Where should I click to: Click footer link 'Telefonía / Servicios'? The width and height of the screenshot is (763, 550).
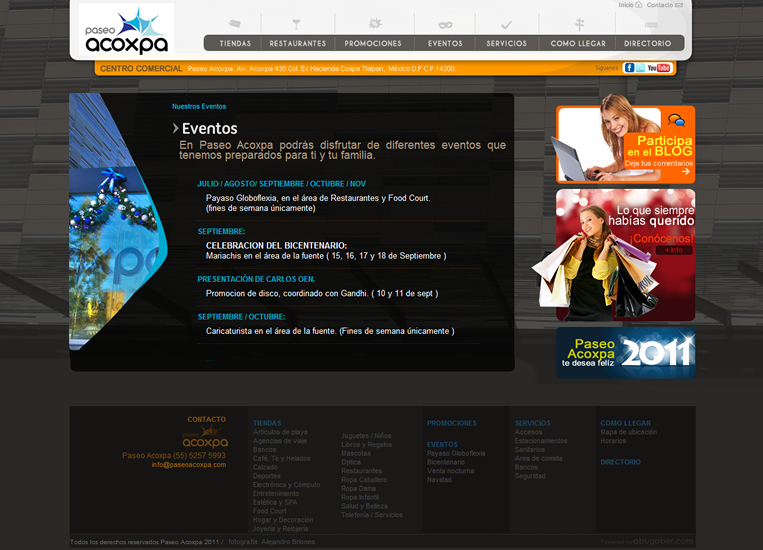pos(372,514)
